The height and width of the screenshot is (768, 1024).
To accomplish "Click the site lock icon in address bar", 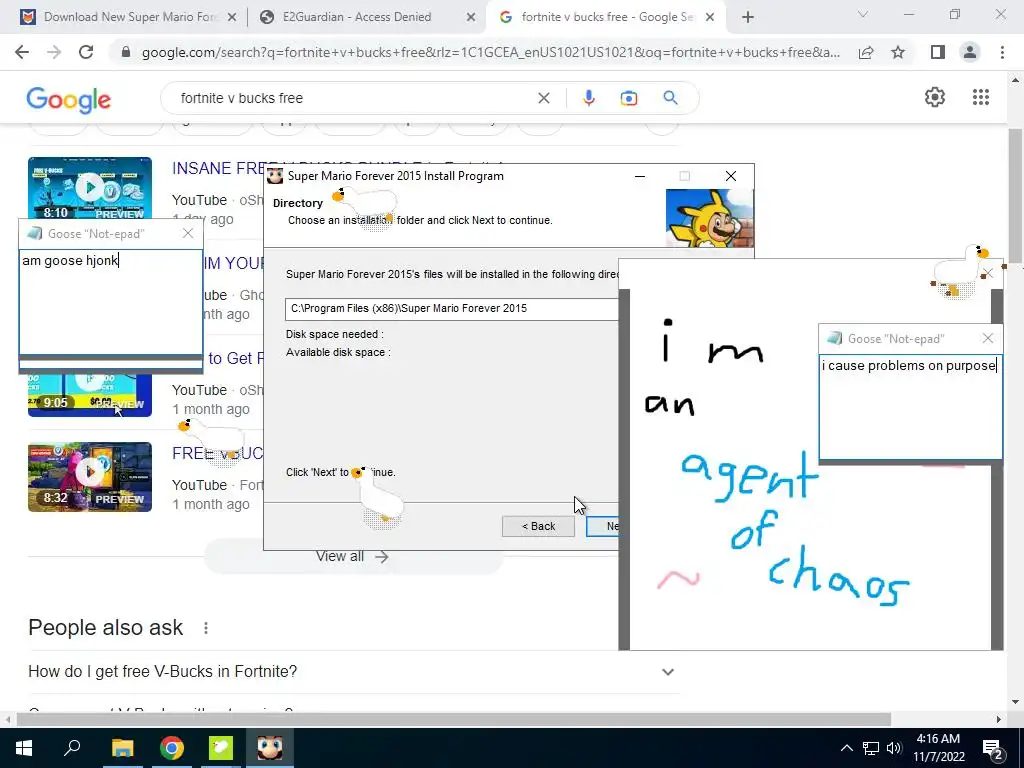I will click(126, 52).
